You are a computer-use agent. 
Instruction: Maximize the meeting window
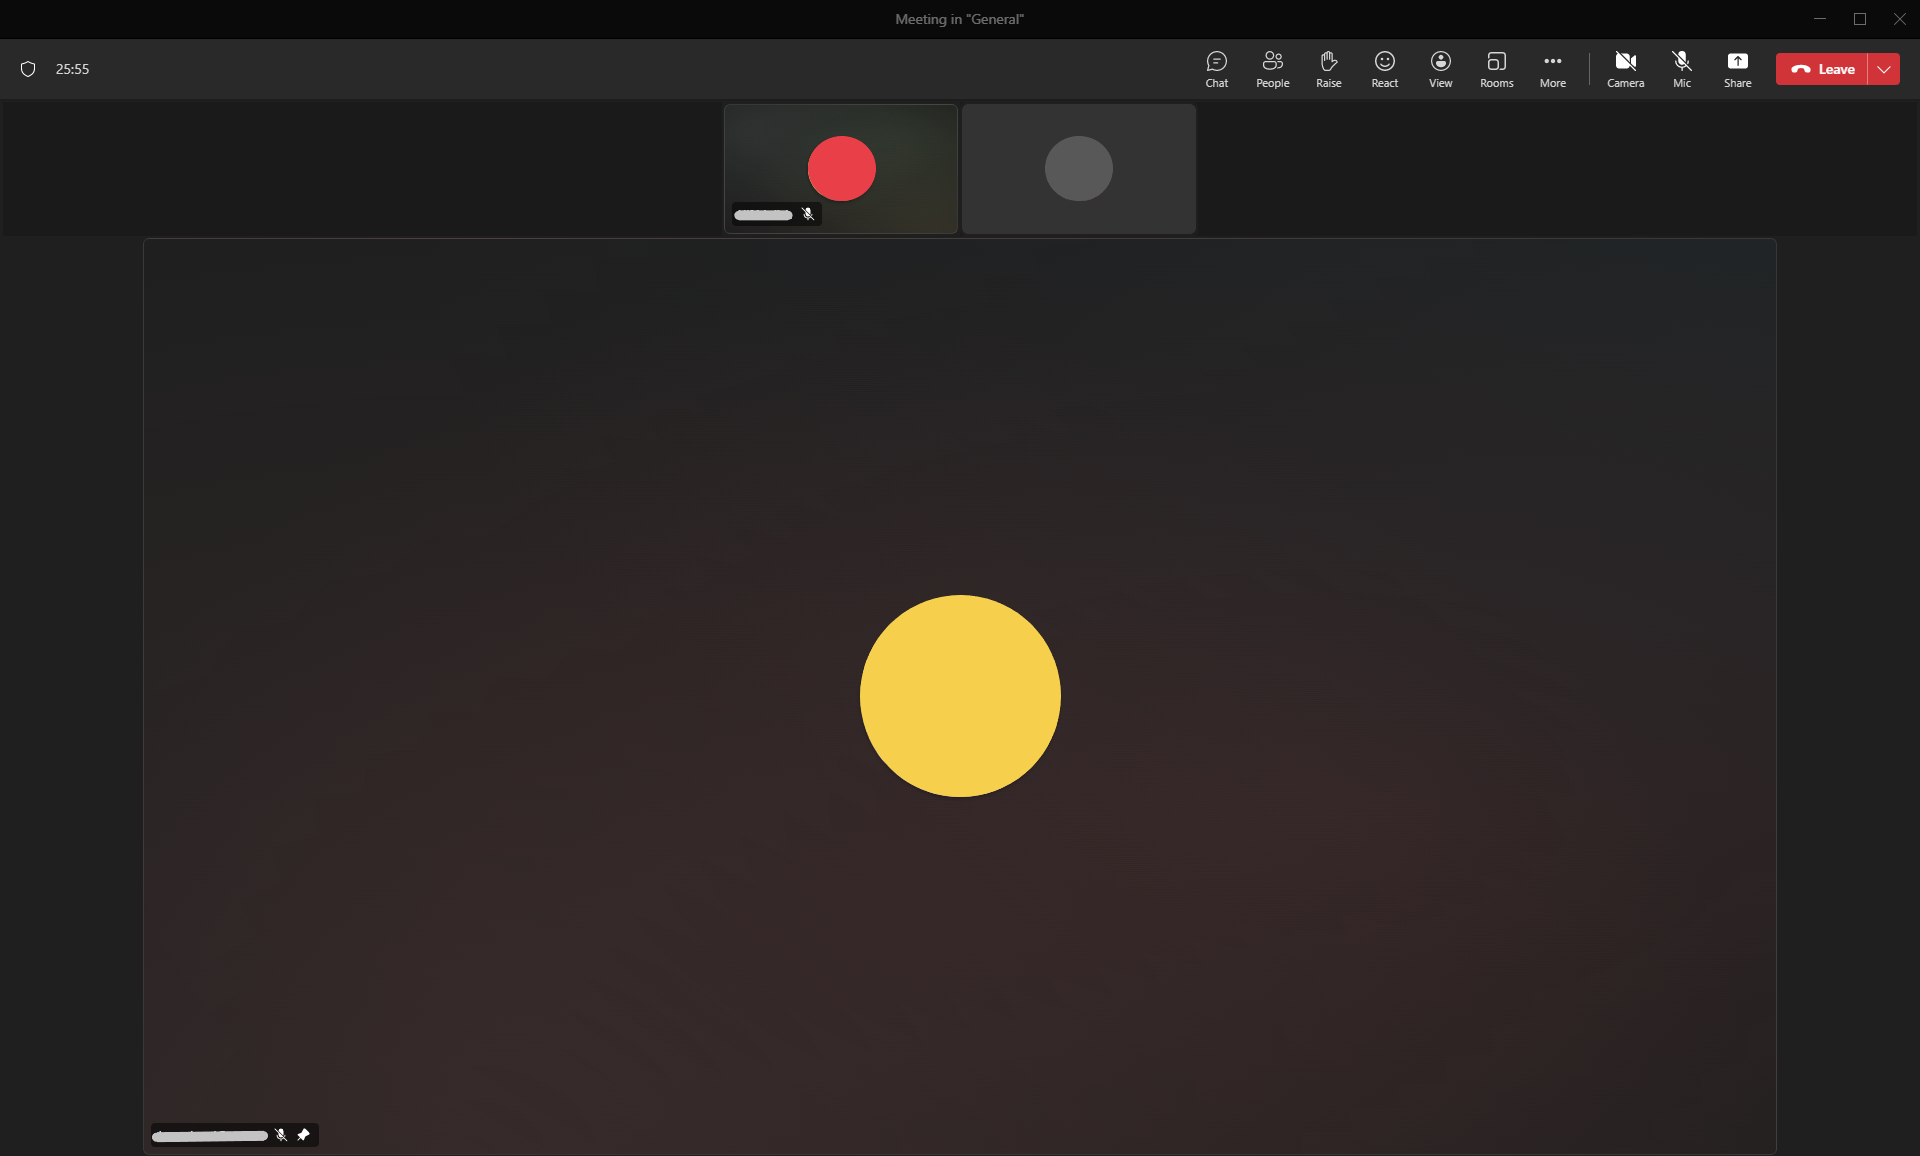coord(1859,19)
